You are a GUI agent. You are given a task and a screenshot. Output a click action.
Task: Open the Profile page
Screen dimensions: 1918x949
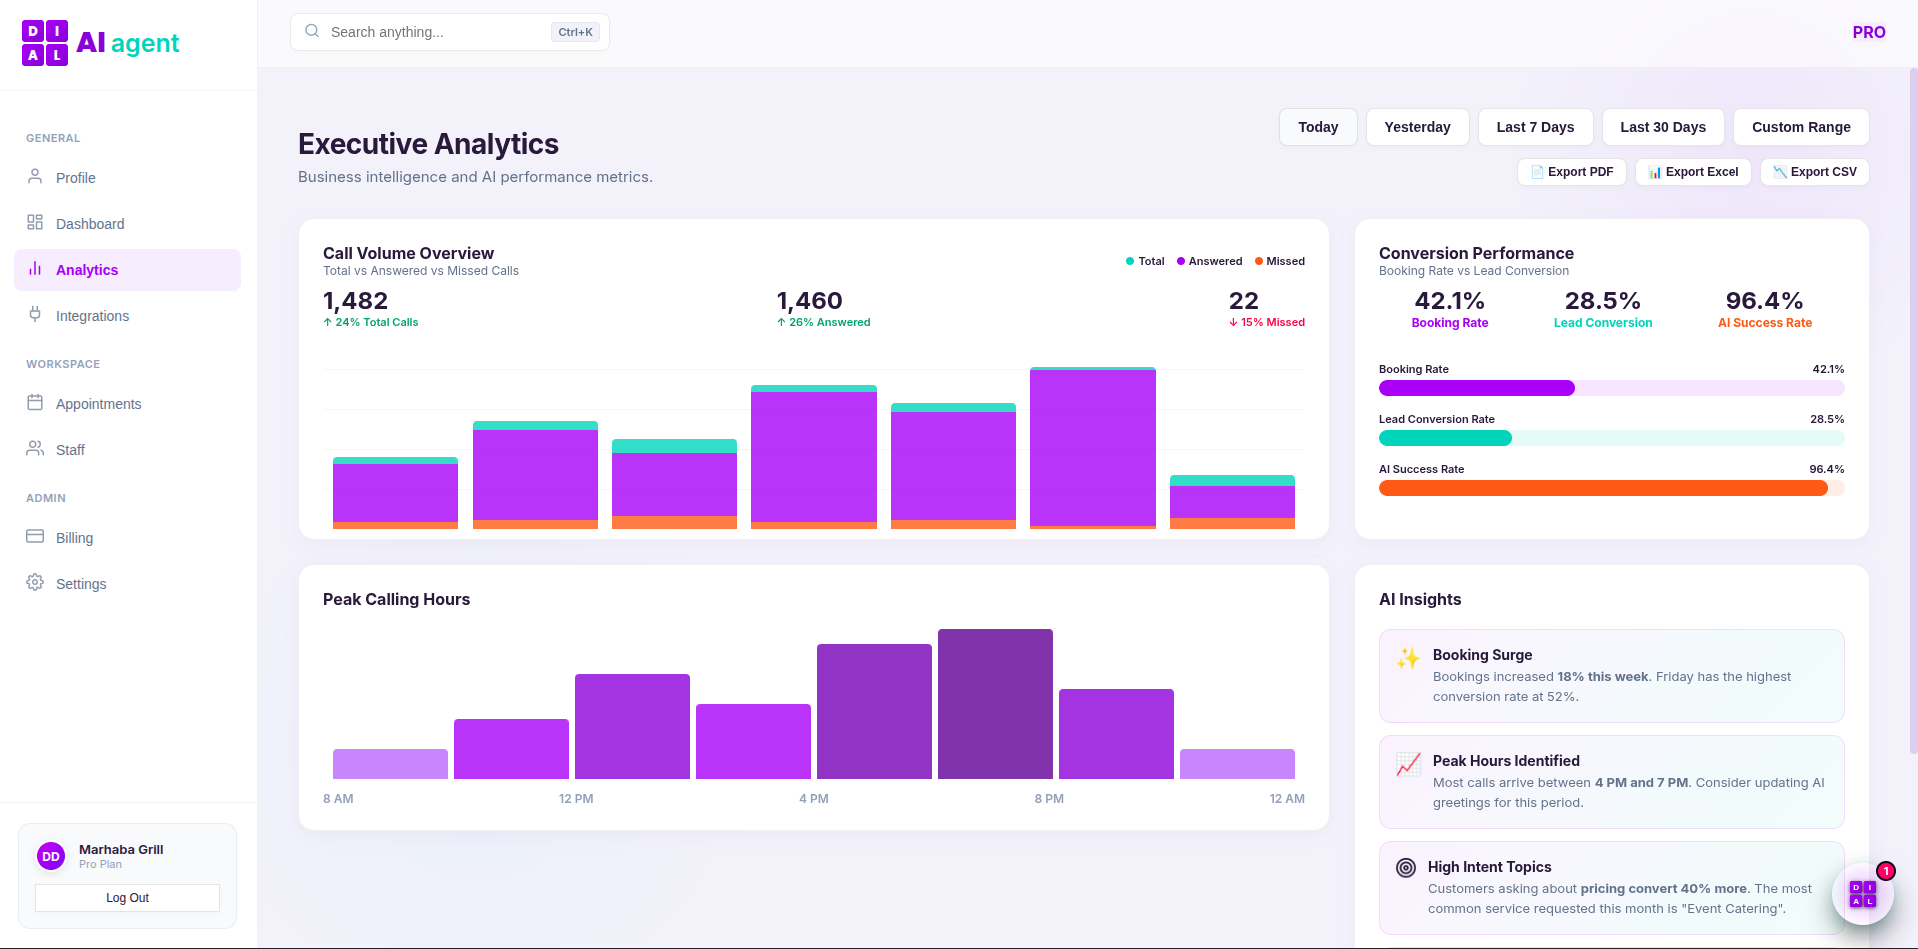(x=127, y=178)
